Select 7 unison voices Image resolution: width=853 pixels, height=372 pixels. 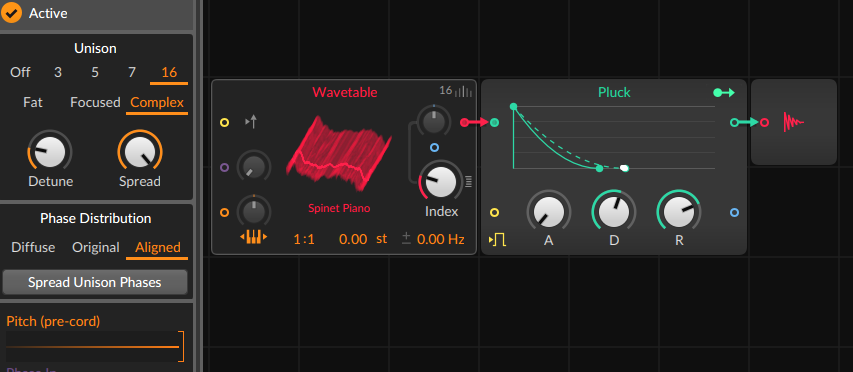(132, 72)
